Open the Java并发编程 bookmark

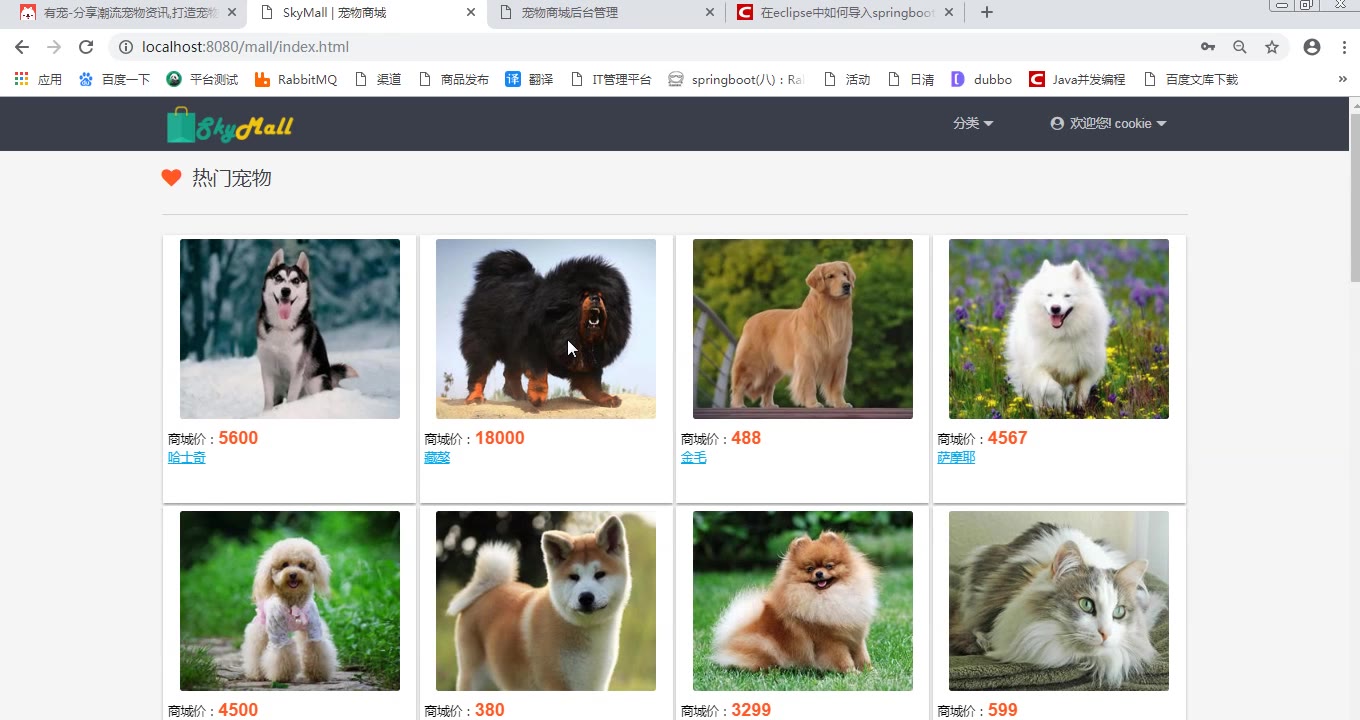pos(1077,79)
